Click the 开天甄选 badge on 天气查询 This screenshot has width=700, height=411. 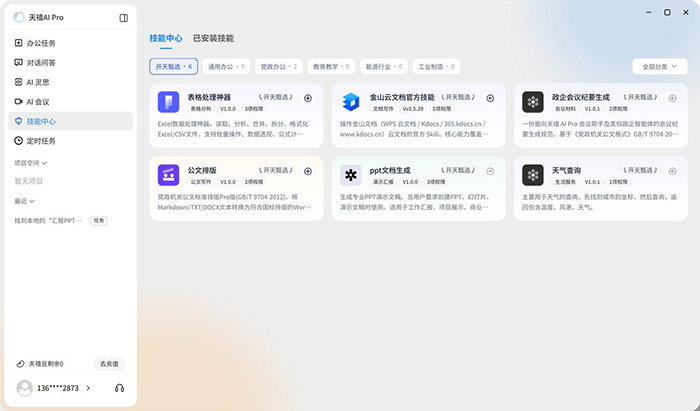click(640, 170)
